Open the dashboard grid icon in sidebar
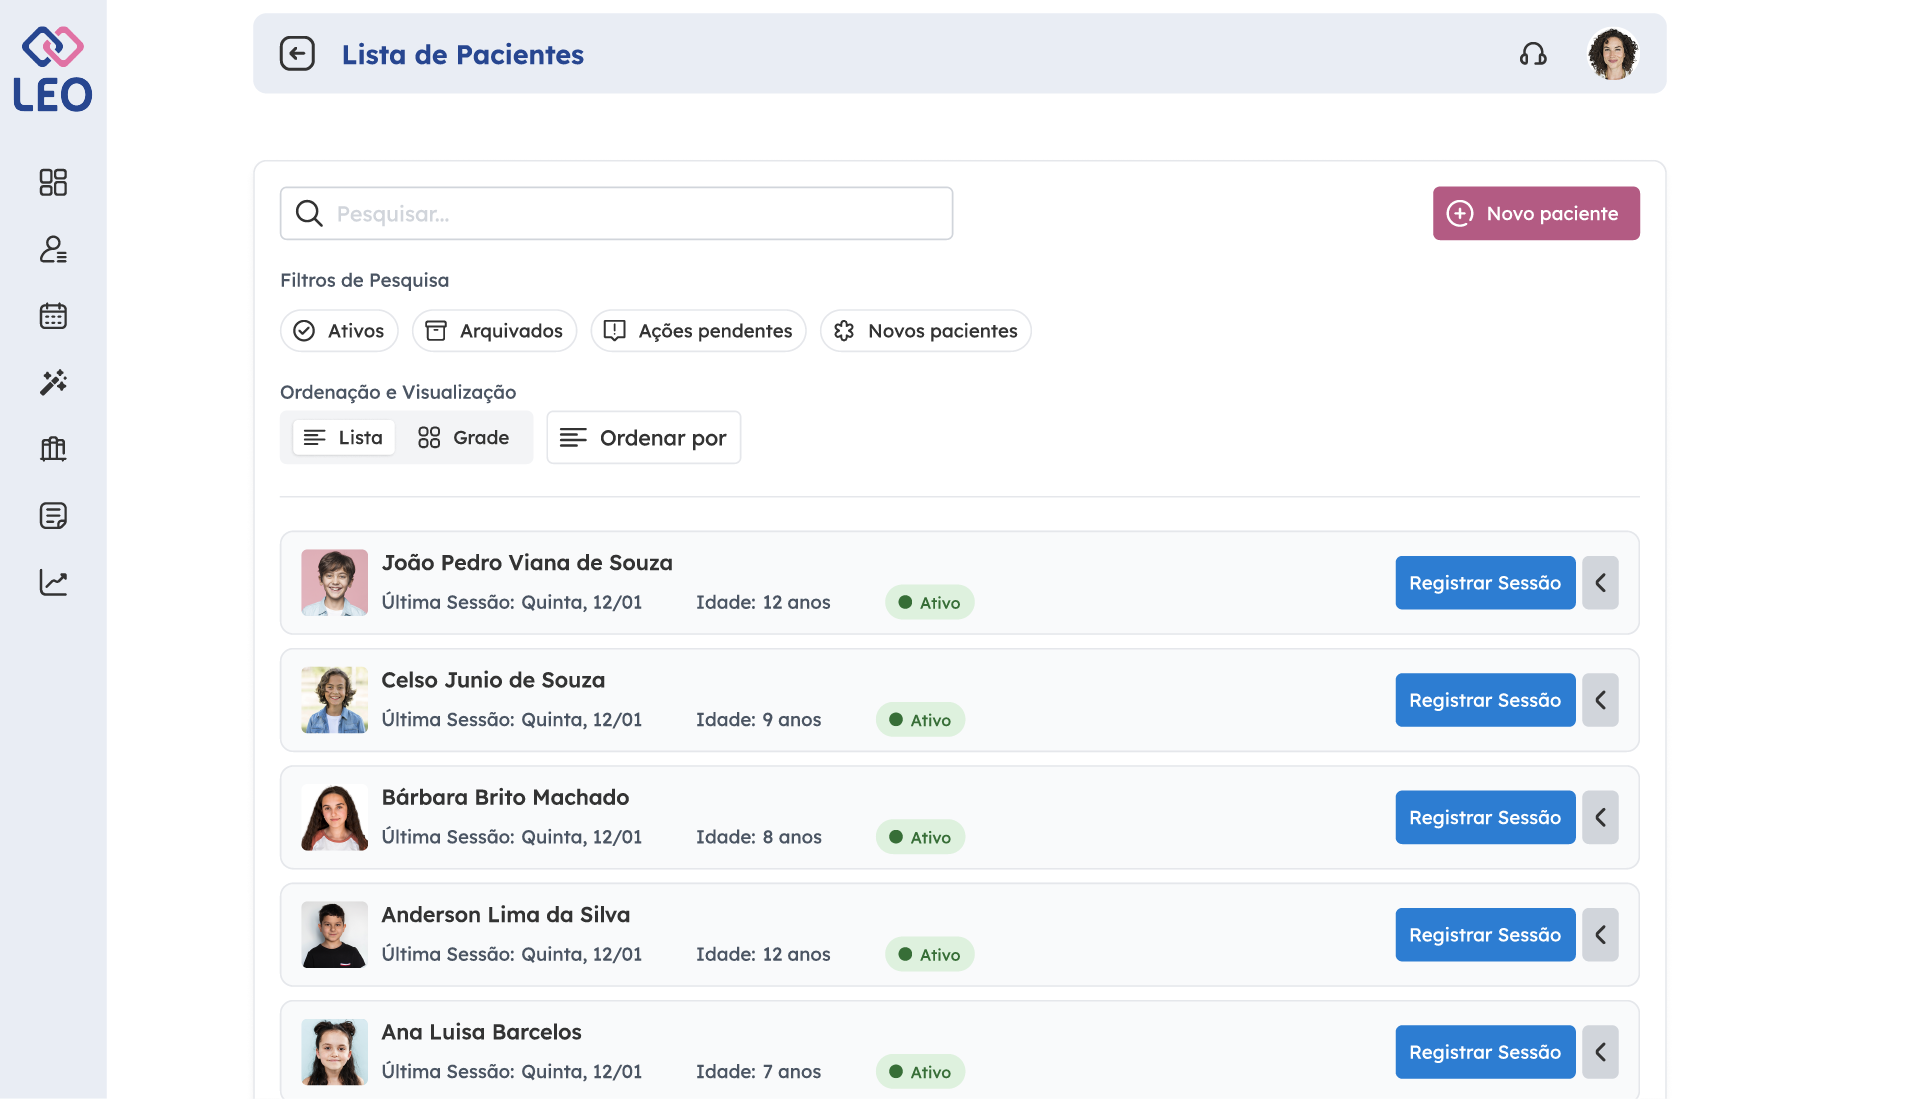1920x1099 pixels. coord(53,182)
